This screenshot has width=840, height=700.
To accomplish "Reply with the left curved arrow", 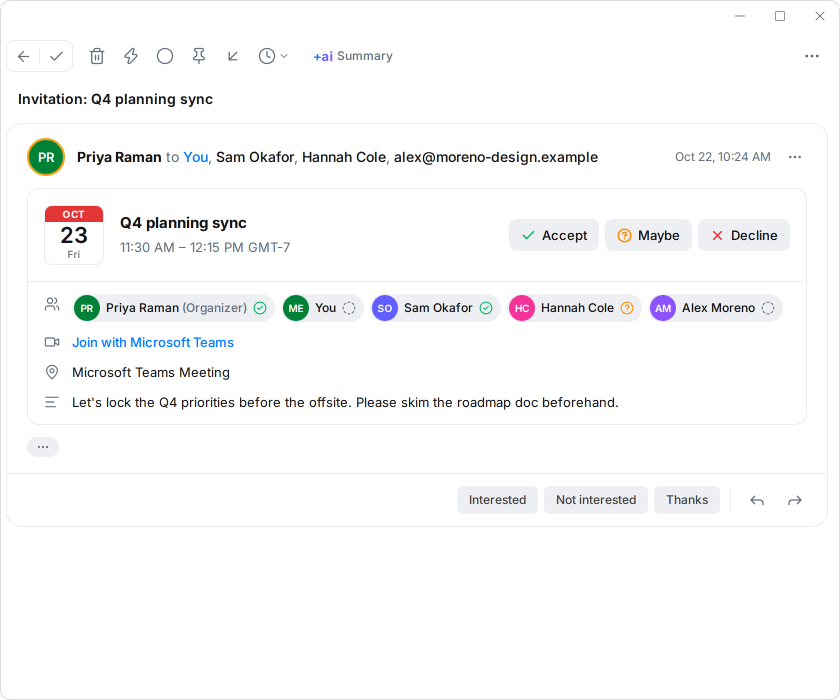I will pyautogui.click(x=757, y=500).
